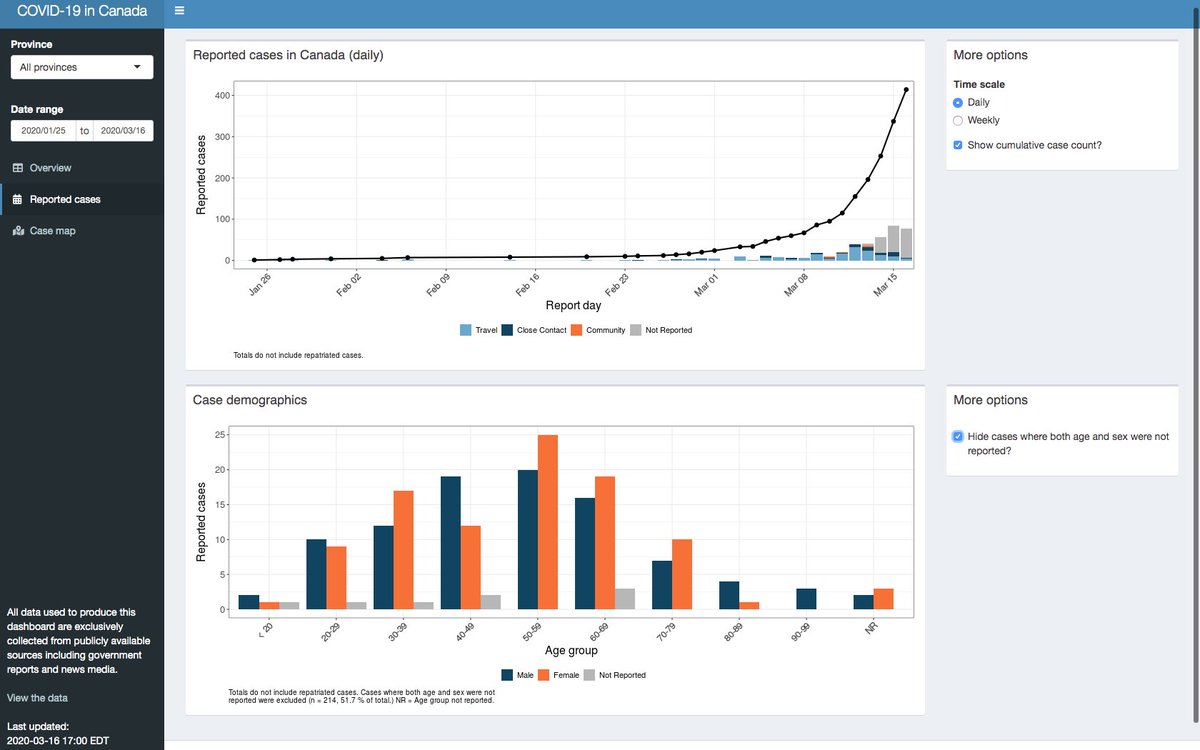The width and height of the screenshot is (1200, 750).
Task: Open the Overview menu item
Action: click(x=82, y=168)
